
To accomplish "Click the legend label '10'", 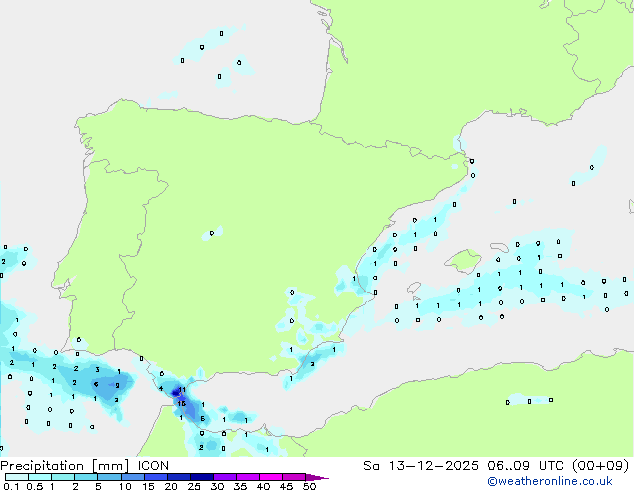I will click(125, 486).
